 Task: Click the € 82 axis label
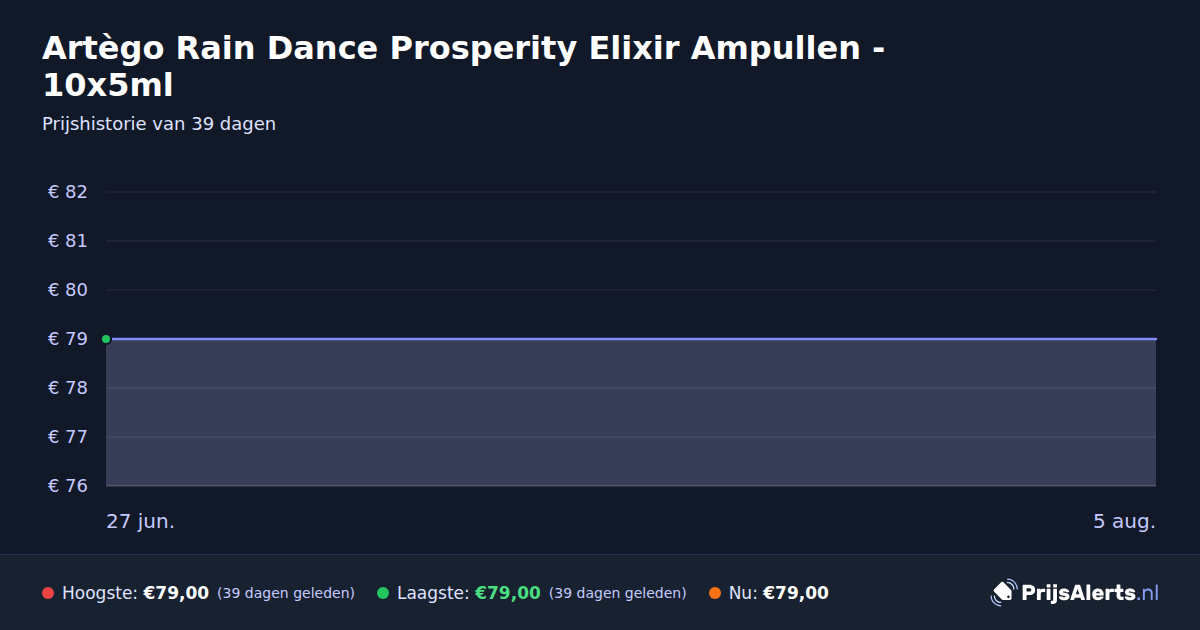[68, 192]
